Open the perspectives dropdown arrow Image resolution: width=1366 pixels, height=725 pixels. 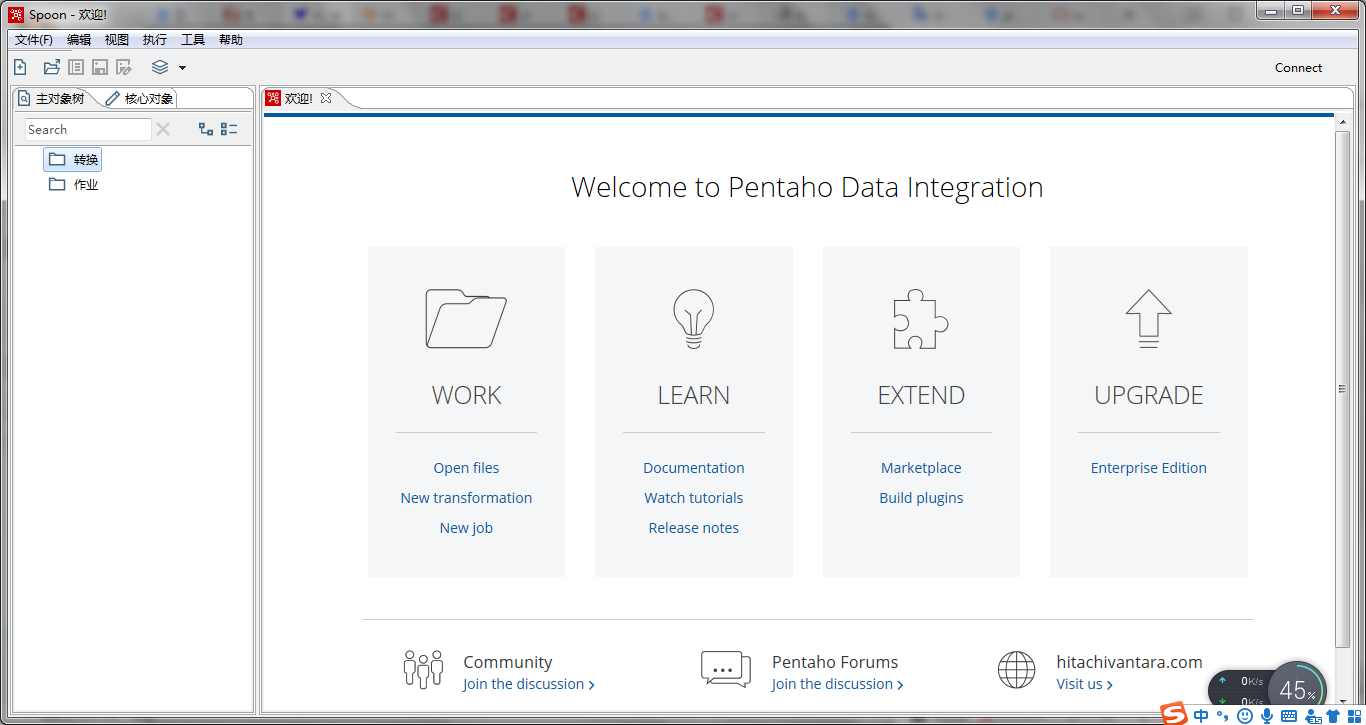coord(182,68)
